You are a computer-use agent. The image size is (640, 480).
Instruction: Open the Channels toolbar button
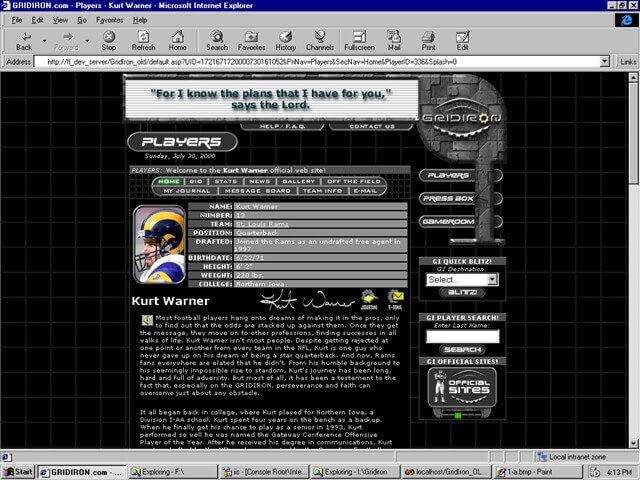pyautogui.click(x=320, y=41)
